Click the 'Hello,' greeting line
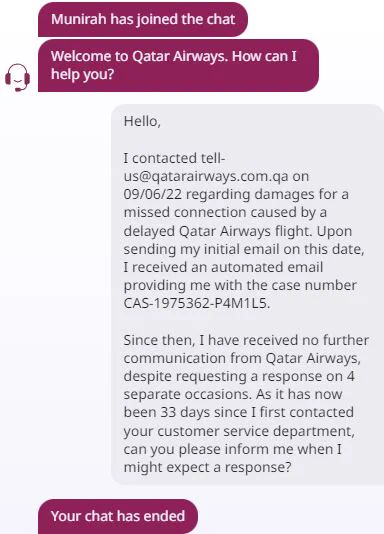The image size is (384, 534). [x=142, y=121]
